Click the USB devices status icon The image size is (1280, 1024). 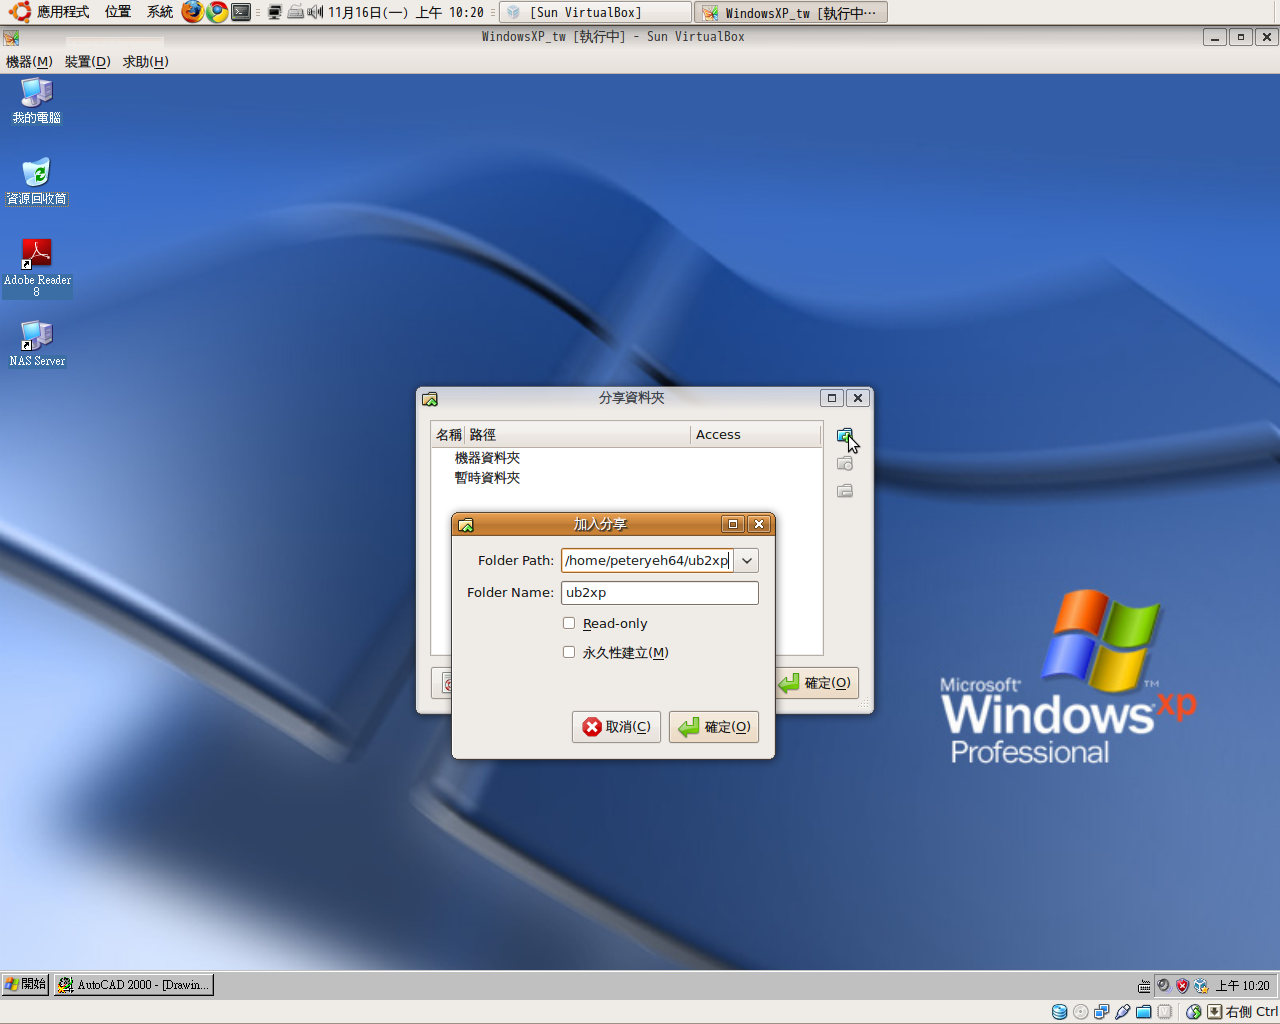click(x=1122, y=1012)
